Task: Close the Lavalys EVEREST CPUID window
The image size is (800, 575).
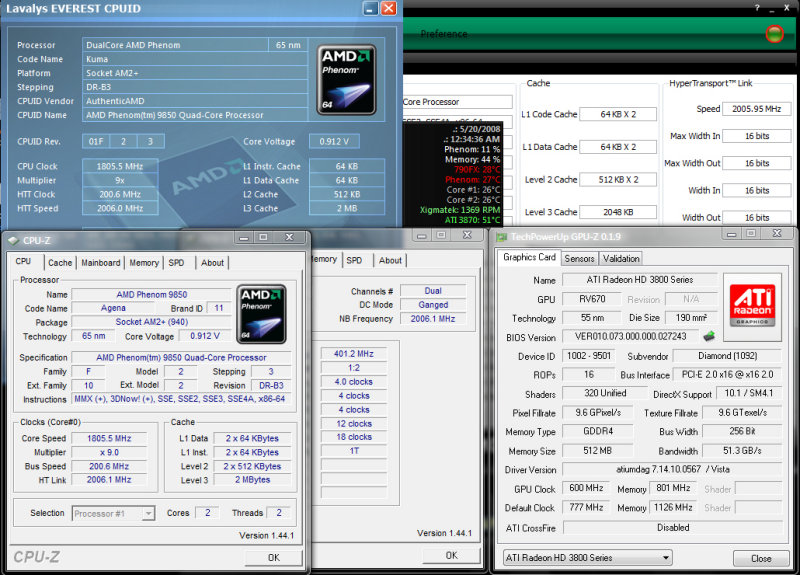Action: coord(389,8)
